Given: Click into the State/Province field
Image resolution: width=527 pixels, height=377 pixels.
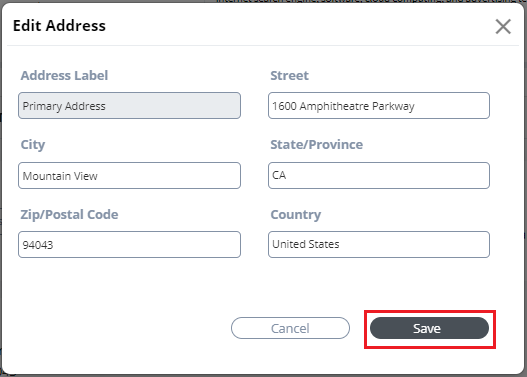Looking at the screenshot, I should click(x=379, y=175).
